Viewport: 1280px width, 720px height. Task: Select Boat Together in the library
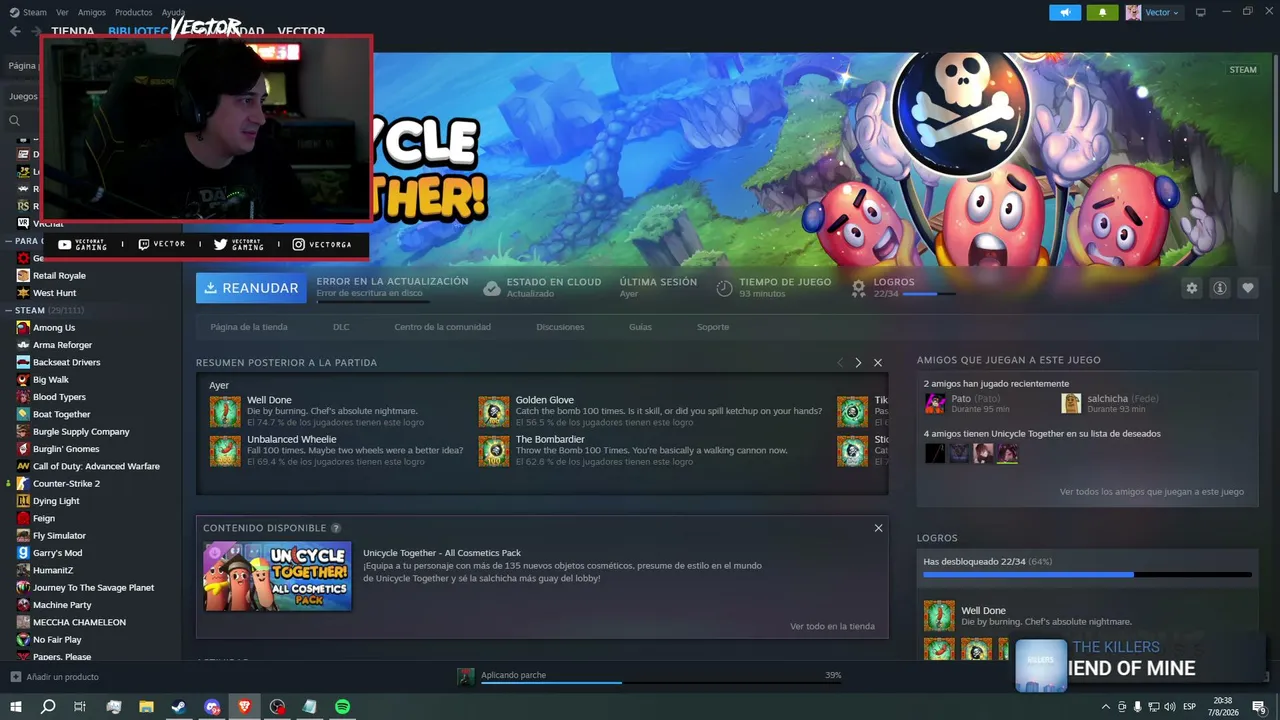[x=61, y=414]
